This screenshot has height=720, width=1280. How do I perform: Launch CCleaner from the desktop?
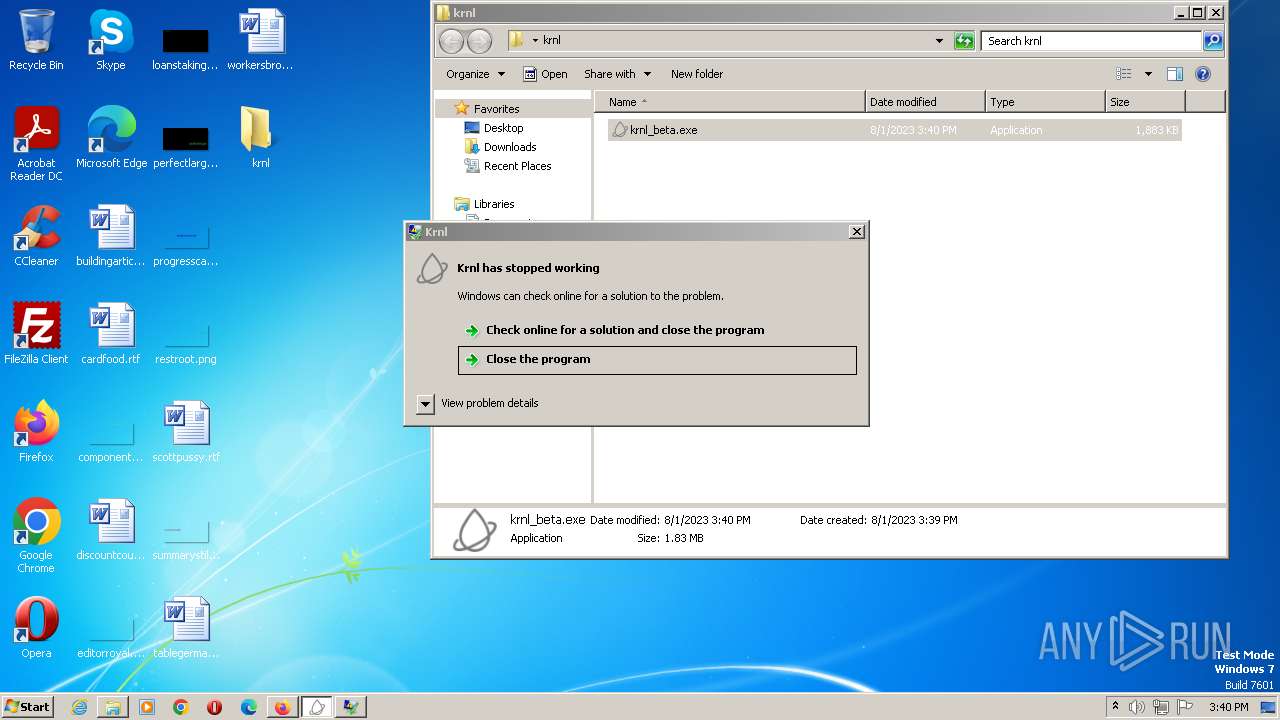(x=36, y=236)
